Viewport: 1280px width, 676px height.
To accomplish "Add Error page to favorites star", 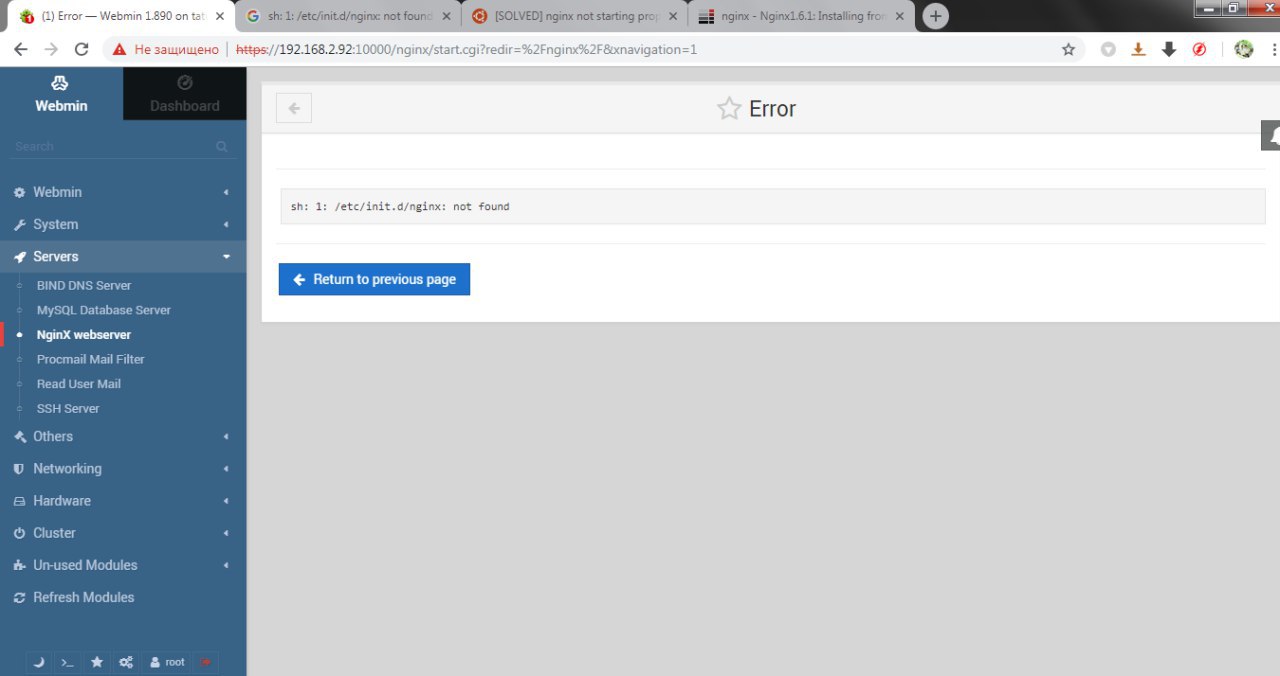I will click(x=729, y=109).
